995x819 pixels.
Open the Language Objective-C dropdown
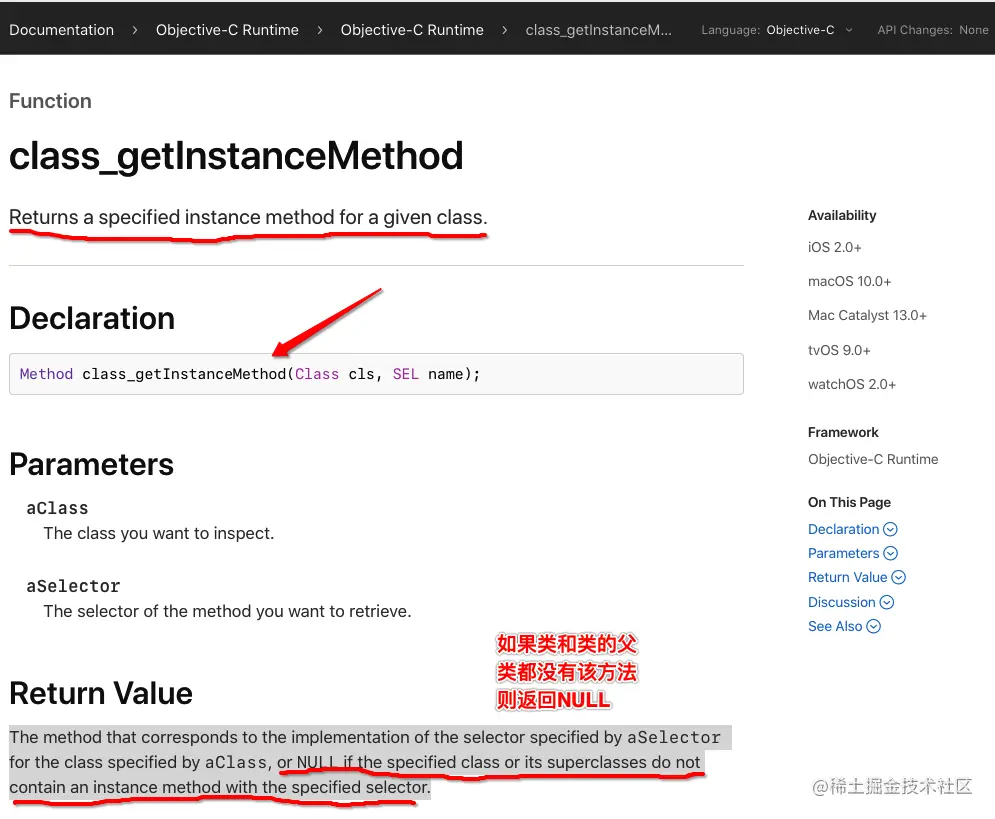776,30
